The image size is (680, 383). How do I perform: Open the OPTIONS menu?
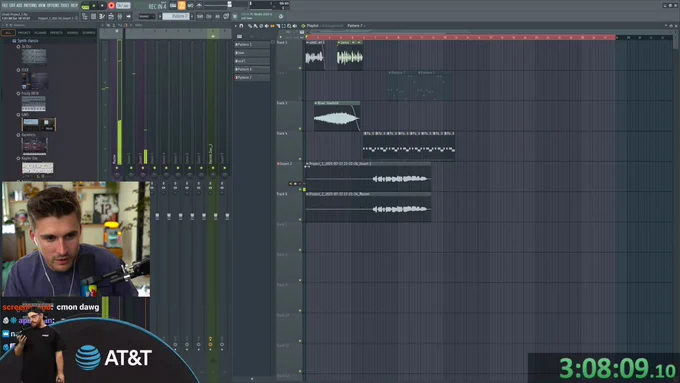53,6
